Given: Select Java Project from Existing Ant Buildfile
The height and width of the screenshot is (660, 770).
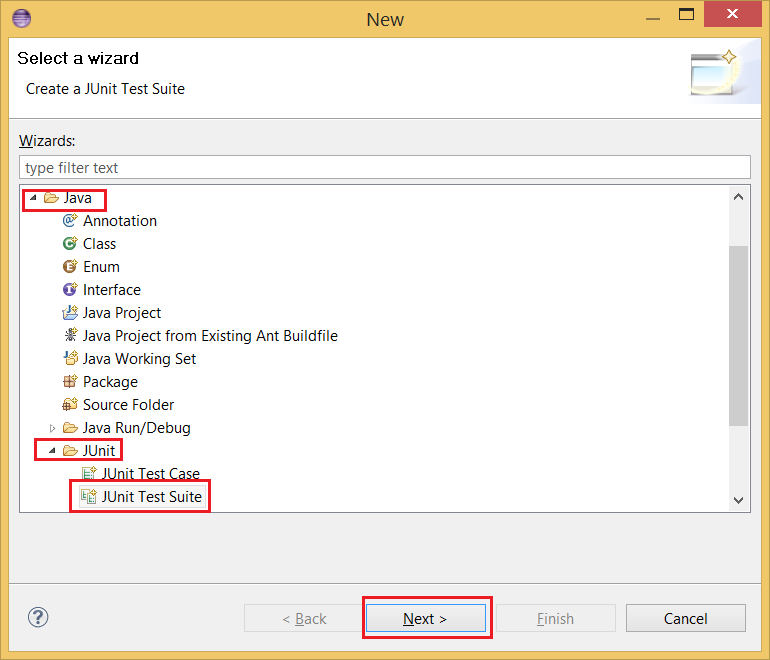Looking at the screenshot, I should (210, 336).
